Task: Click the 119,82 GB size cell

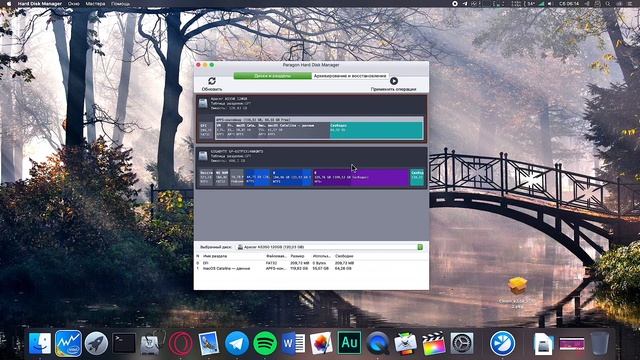Action: coord(299,269)
